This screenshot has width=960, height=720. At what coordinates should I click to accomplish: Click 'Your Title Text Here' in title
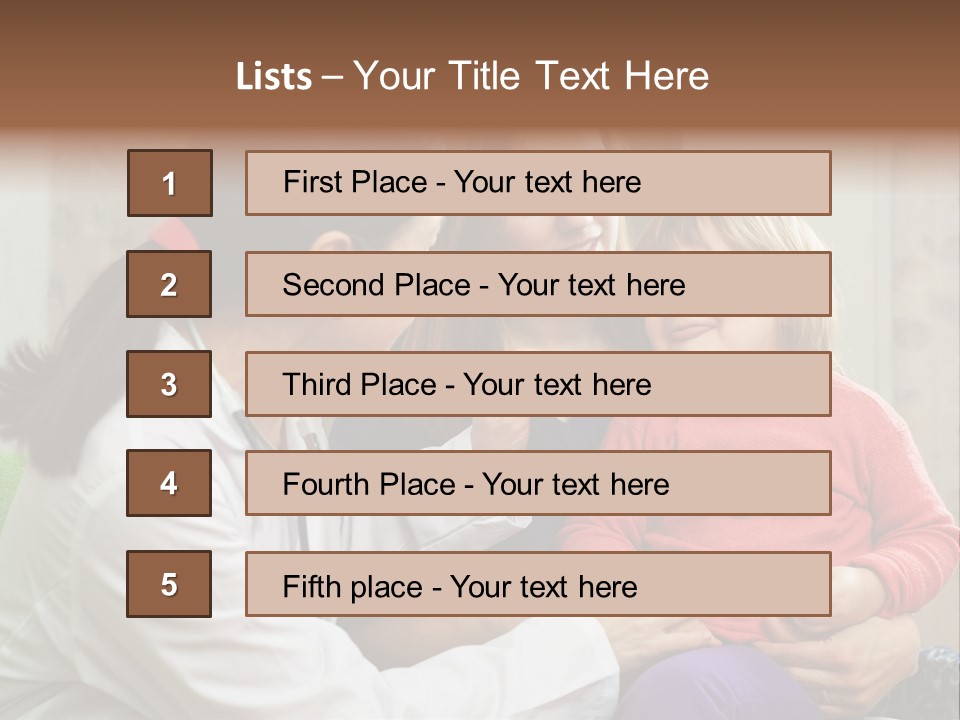[531, 76]
